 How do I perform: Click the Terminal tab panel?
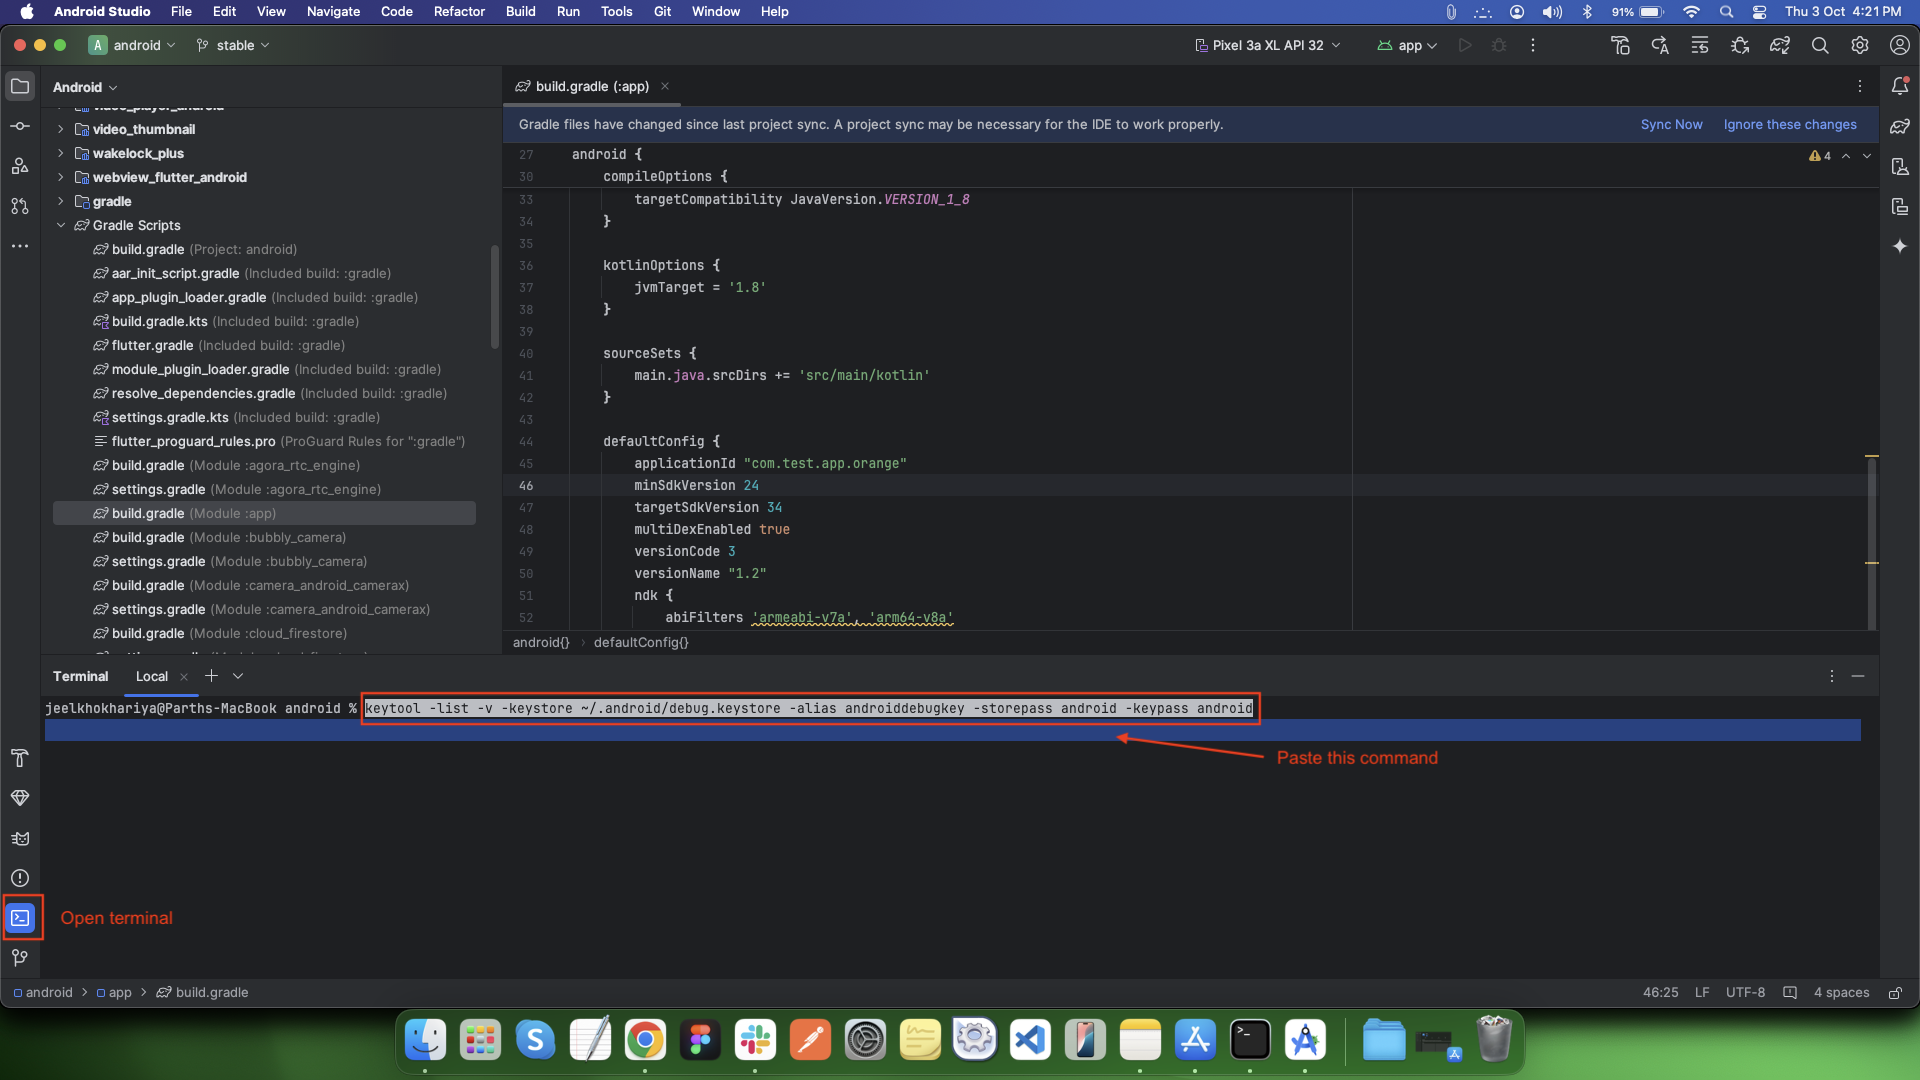coord(79,675)
